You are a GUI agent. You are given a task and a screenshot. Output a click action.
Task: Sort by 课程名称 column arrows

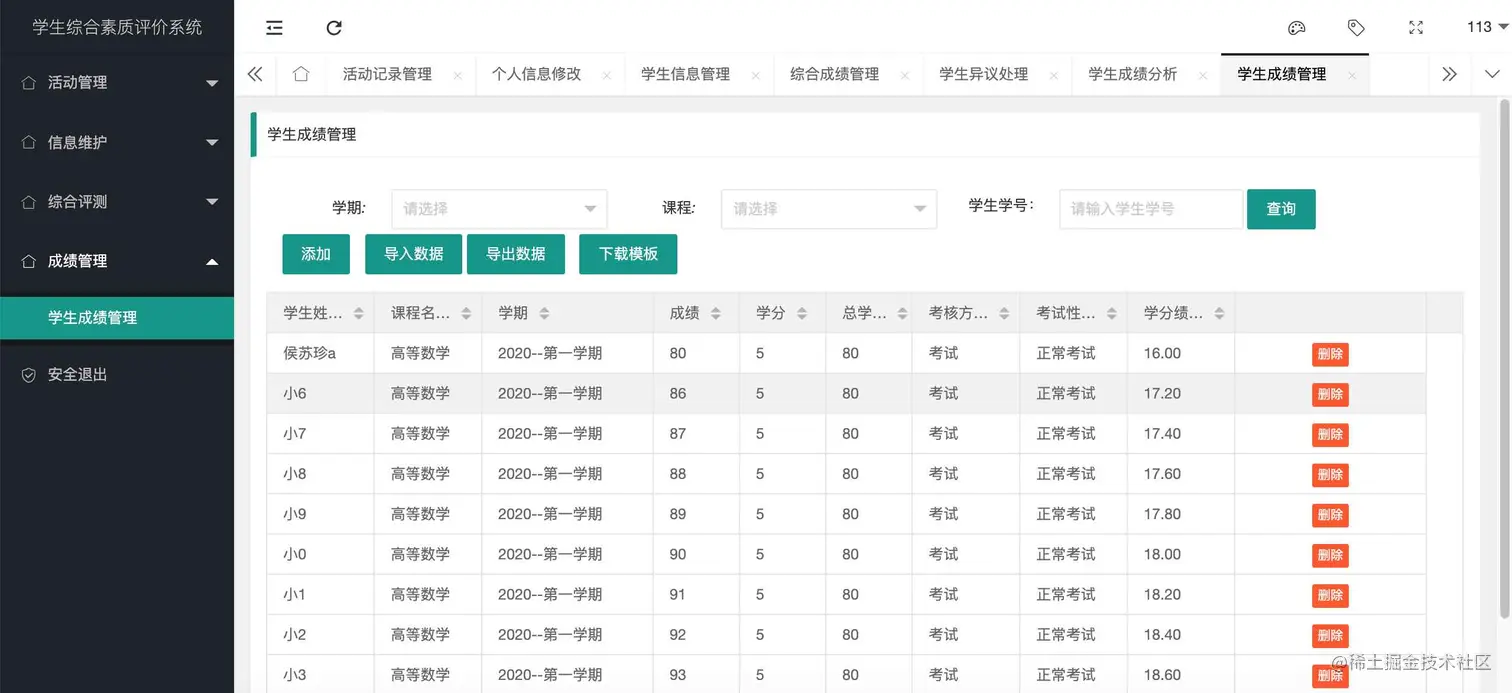[466, 313]
